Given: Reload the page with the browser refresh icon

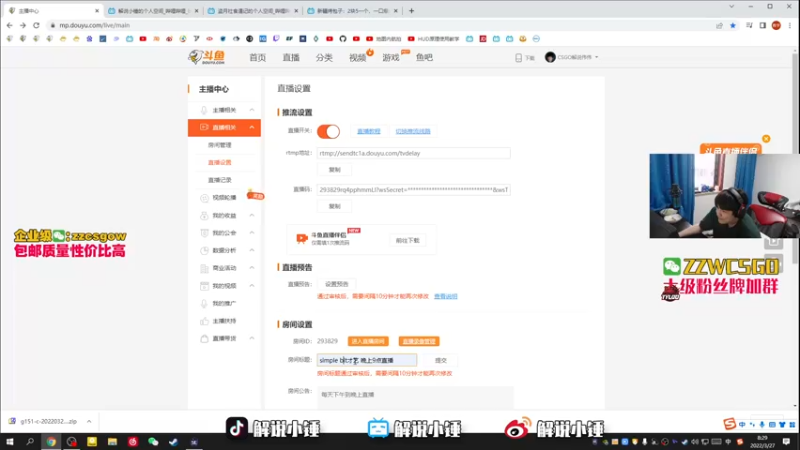Looking at the screenshot, I should pyautogui.click(x=36, y=25).
